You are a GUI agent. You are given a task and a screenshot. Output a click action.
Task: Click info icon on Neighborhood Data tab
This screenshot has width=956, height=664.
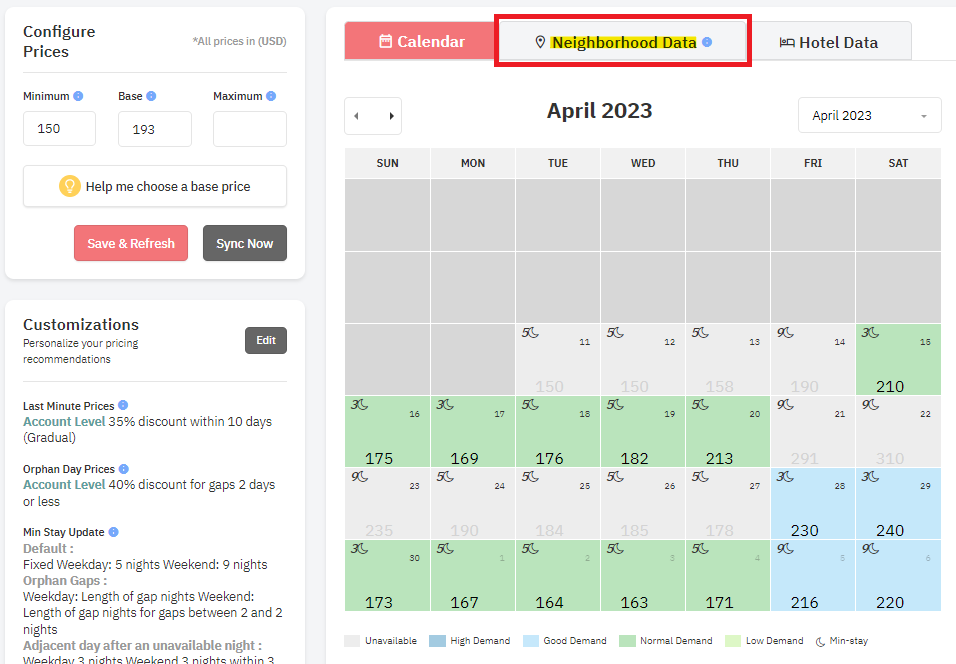707,42
